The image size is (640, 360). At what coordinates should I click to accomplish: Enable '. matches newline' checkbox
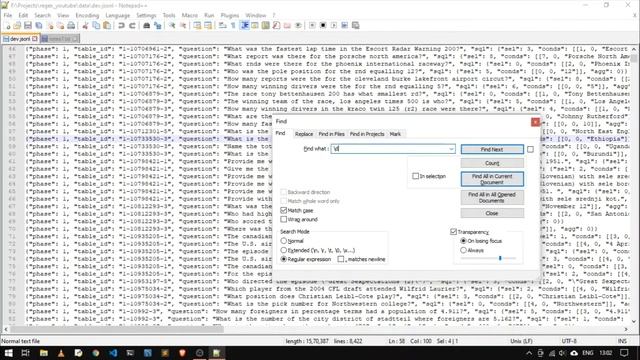click(341, 259)
